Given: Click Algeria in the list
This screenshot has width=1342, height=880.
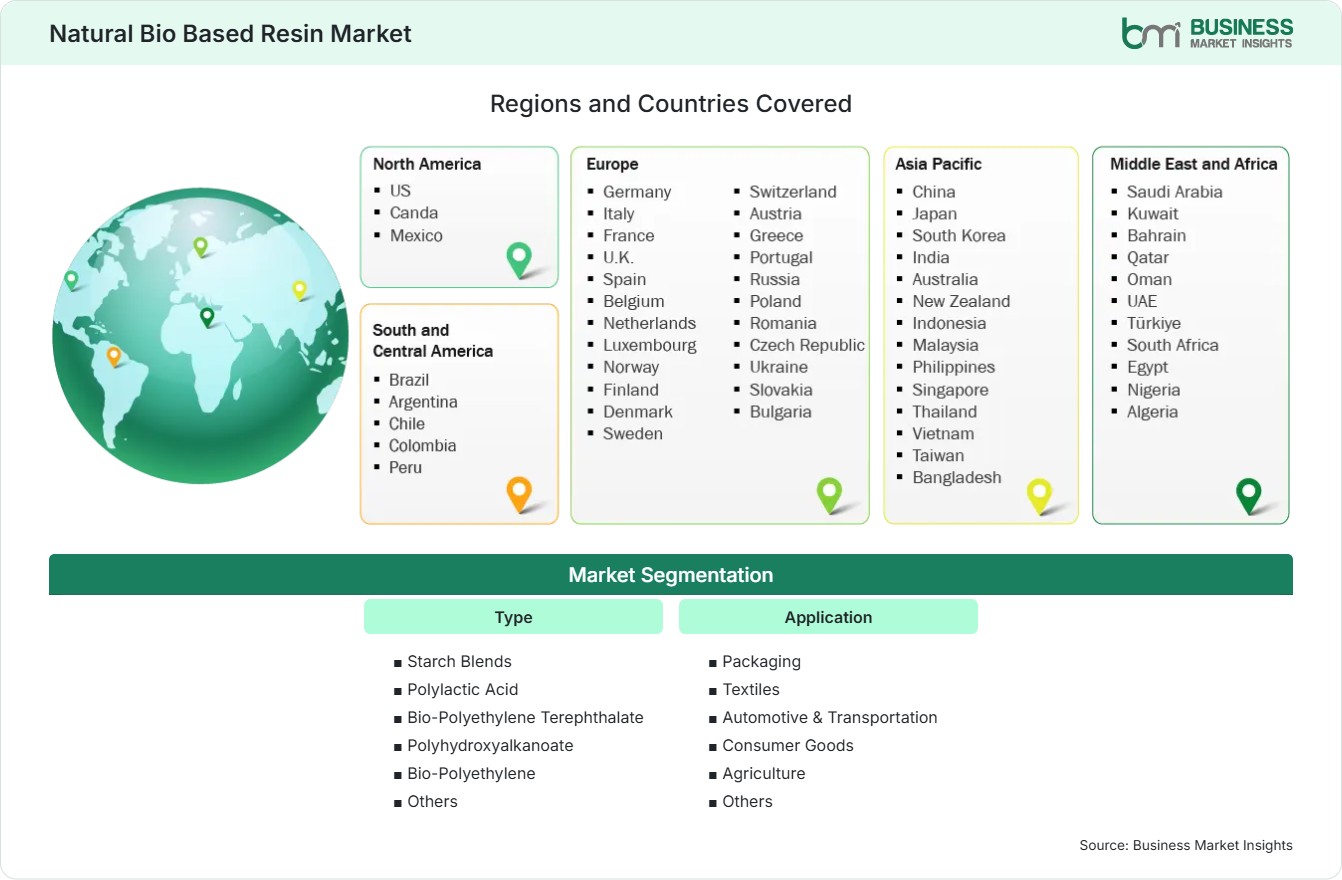Looking at the screenshot, I should (x=1152, y=411).
